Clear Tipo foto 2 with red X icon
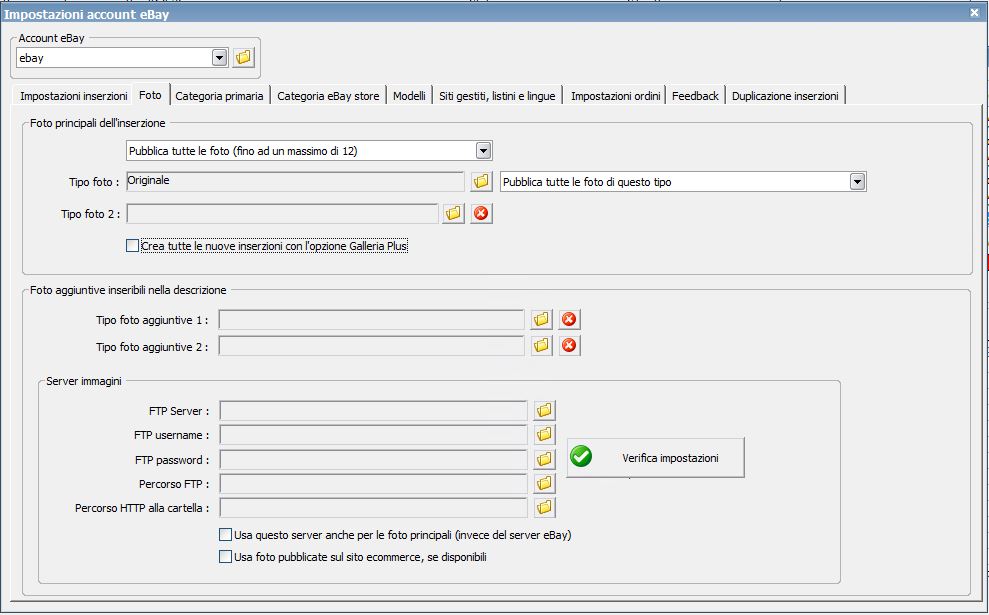This screenshot has width=989, height=615. tap(481, 214)
